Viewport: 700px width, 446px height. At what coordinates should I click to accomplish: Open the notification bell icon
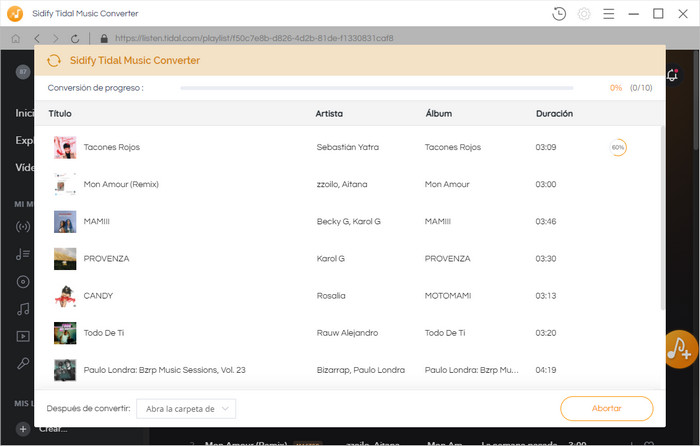(673, 75)
